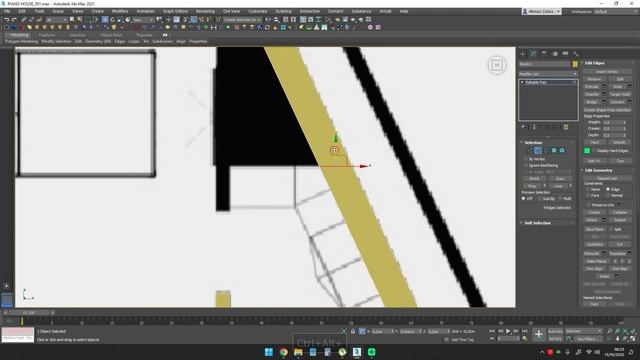Open the Rendering menu
Image resolution: width=640 pixels, height=360 pixels.
(x=205, y=11)
